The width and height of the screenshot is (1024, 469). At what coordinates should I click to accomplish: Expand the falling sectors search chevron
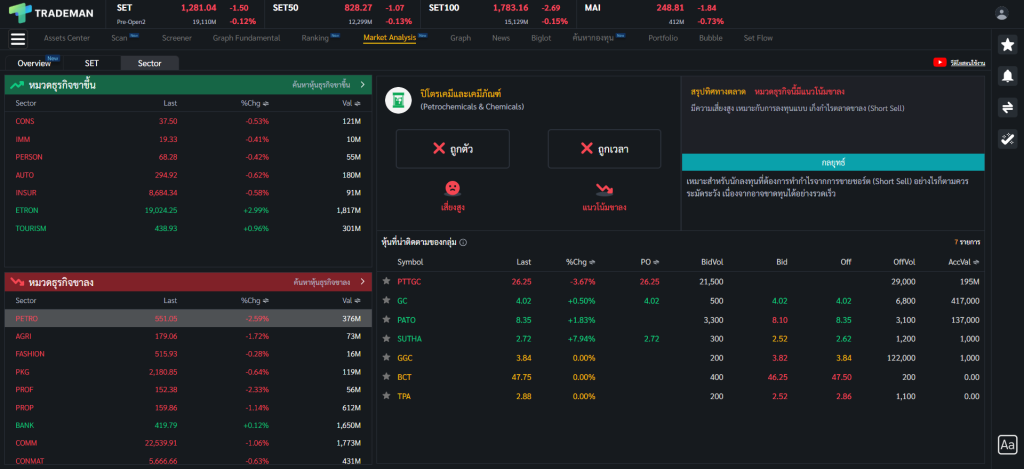[362, 282]
